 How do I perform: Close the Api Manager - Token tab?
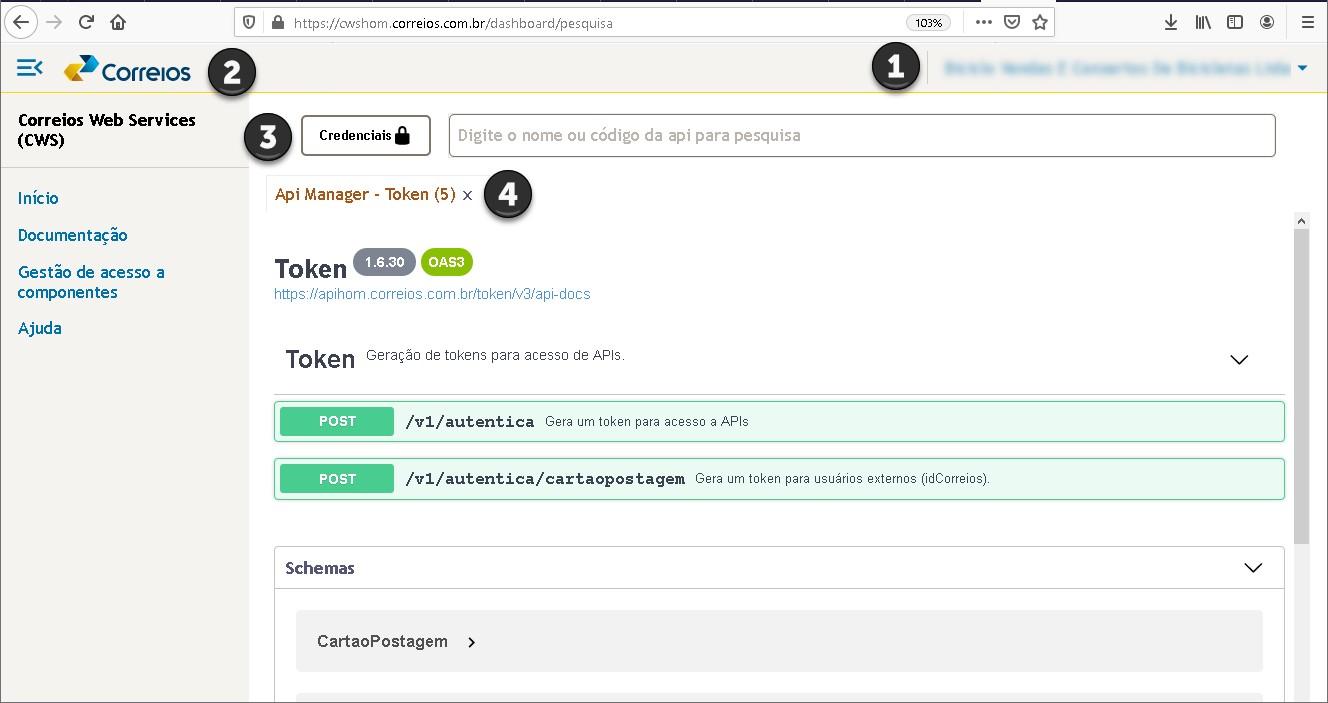tap(467, 196)
